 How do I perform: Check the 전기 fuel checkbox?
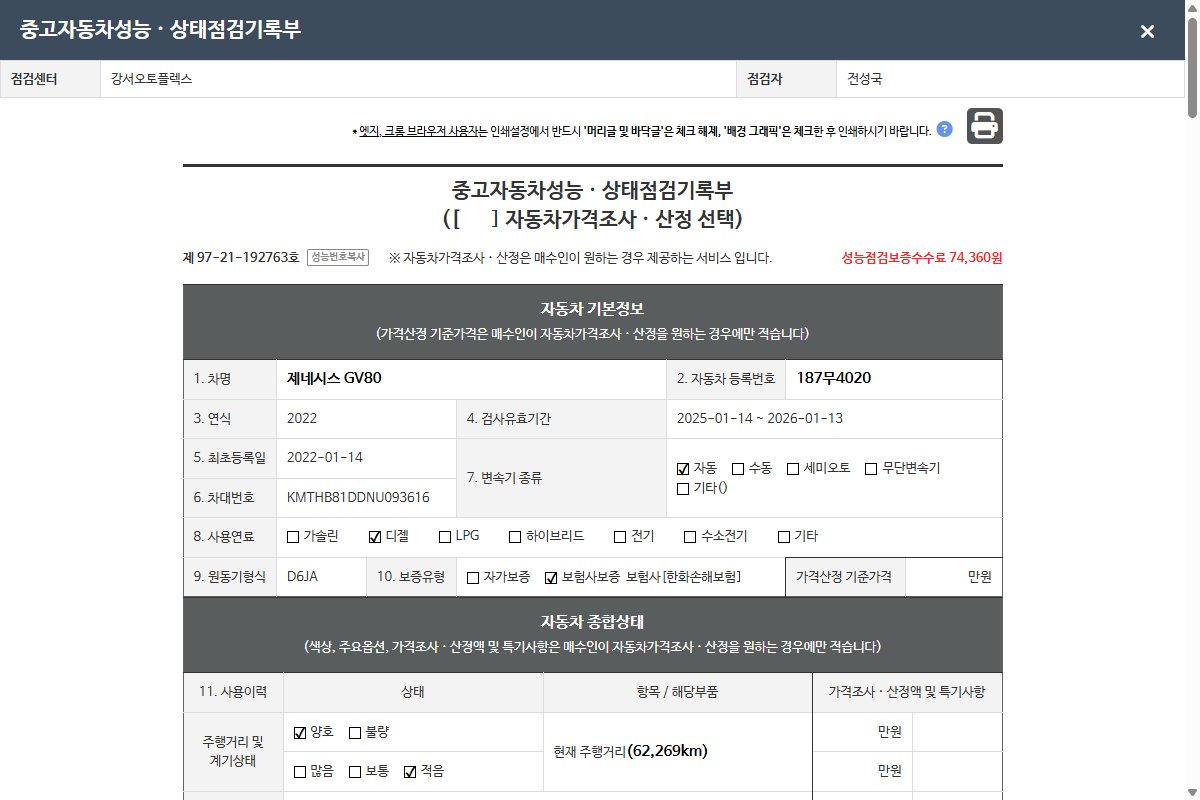click(620, 537)
